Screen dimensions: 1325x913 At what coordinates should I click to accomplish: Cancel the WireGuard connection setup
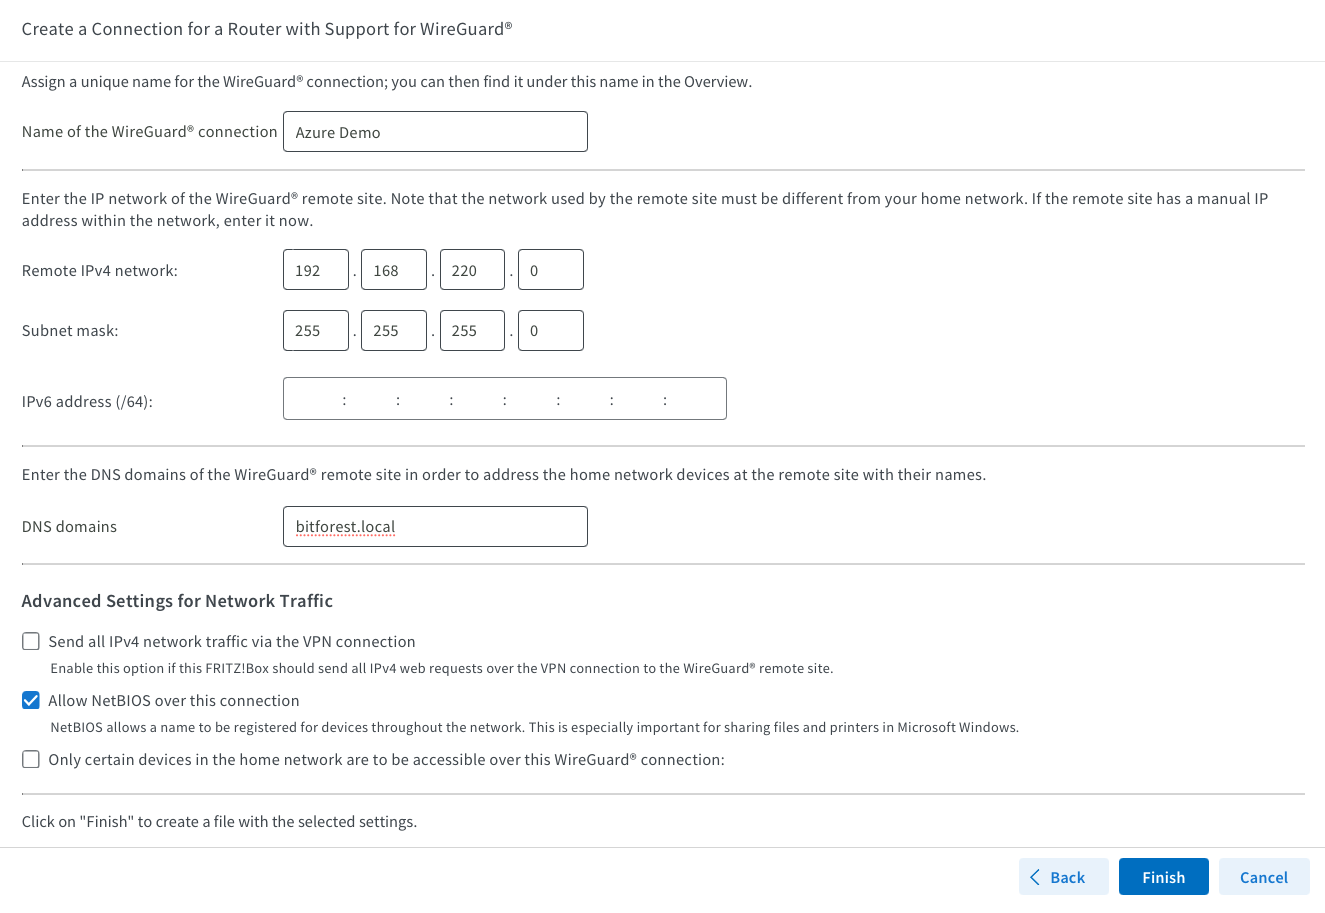click(1263, 877)
